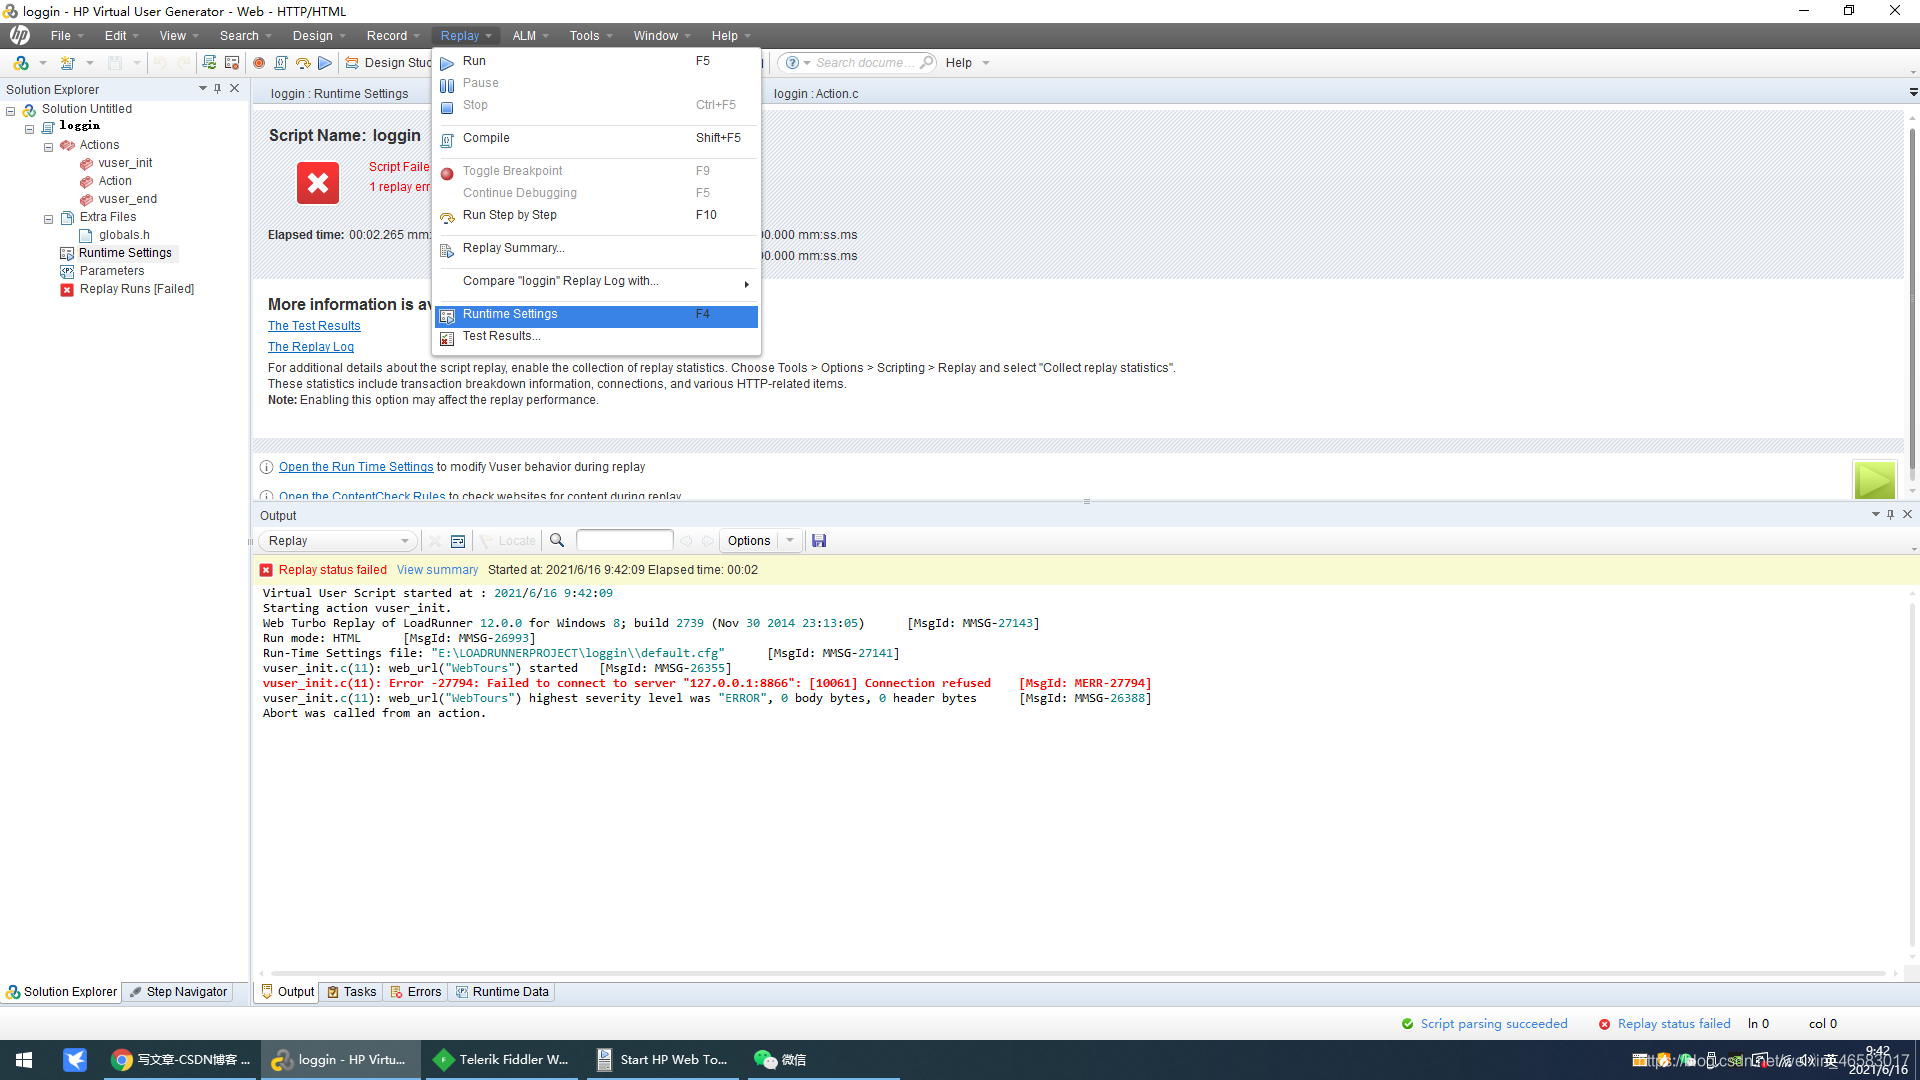Viewport: 1920px width, 1080px height.
Task: Click the View summary link
Action: 437,570
